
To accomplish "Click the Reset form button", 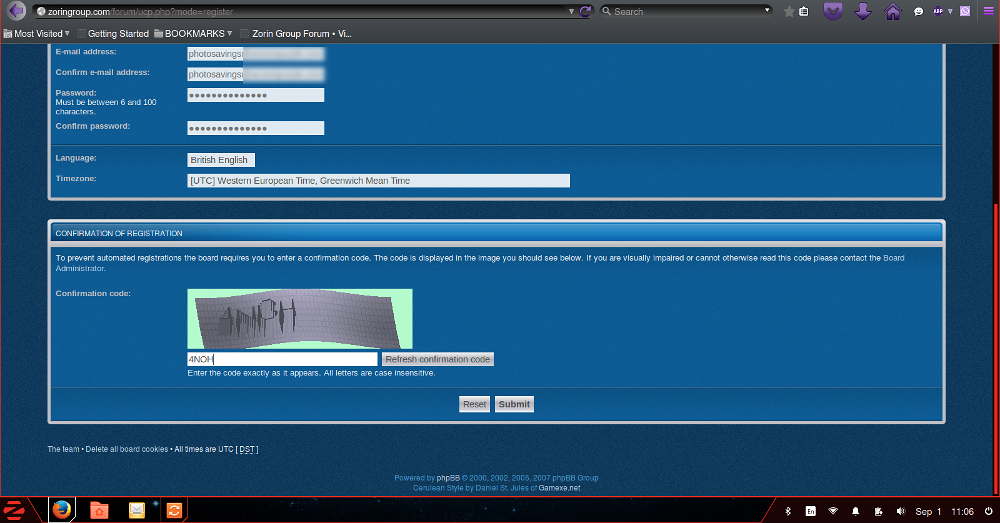I will coord(474,404).
